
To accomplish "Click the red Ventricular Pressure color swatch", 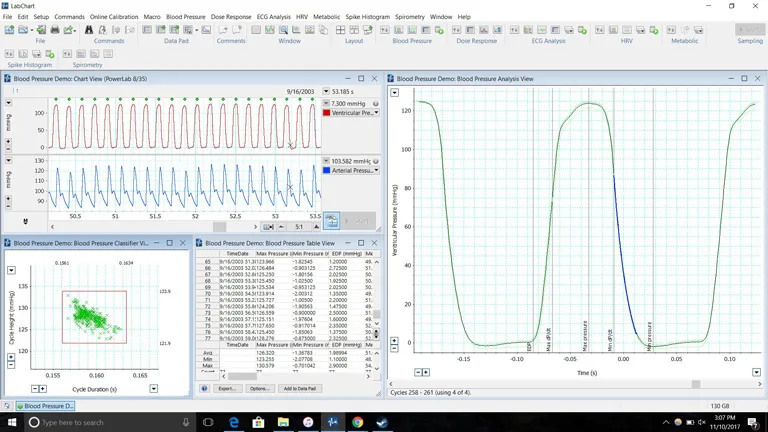I will coord(326,113).
